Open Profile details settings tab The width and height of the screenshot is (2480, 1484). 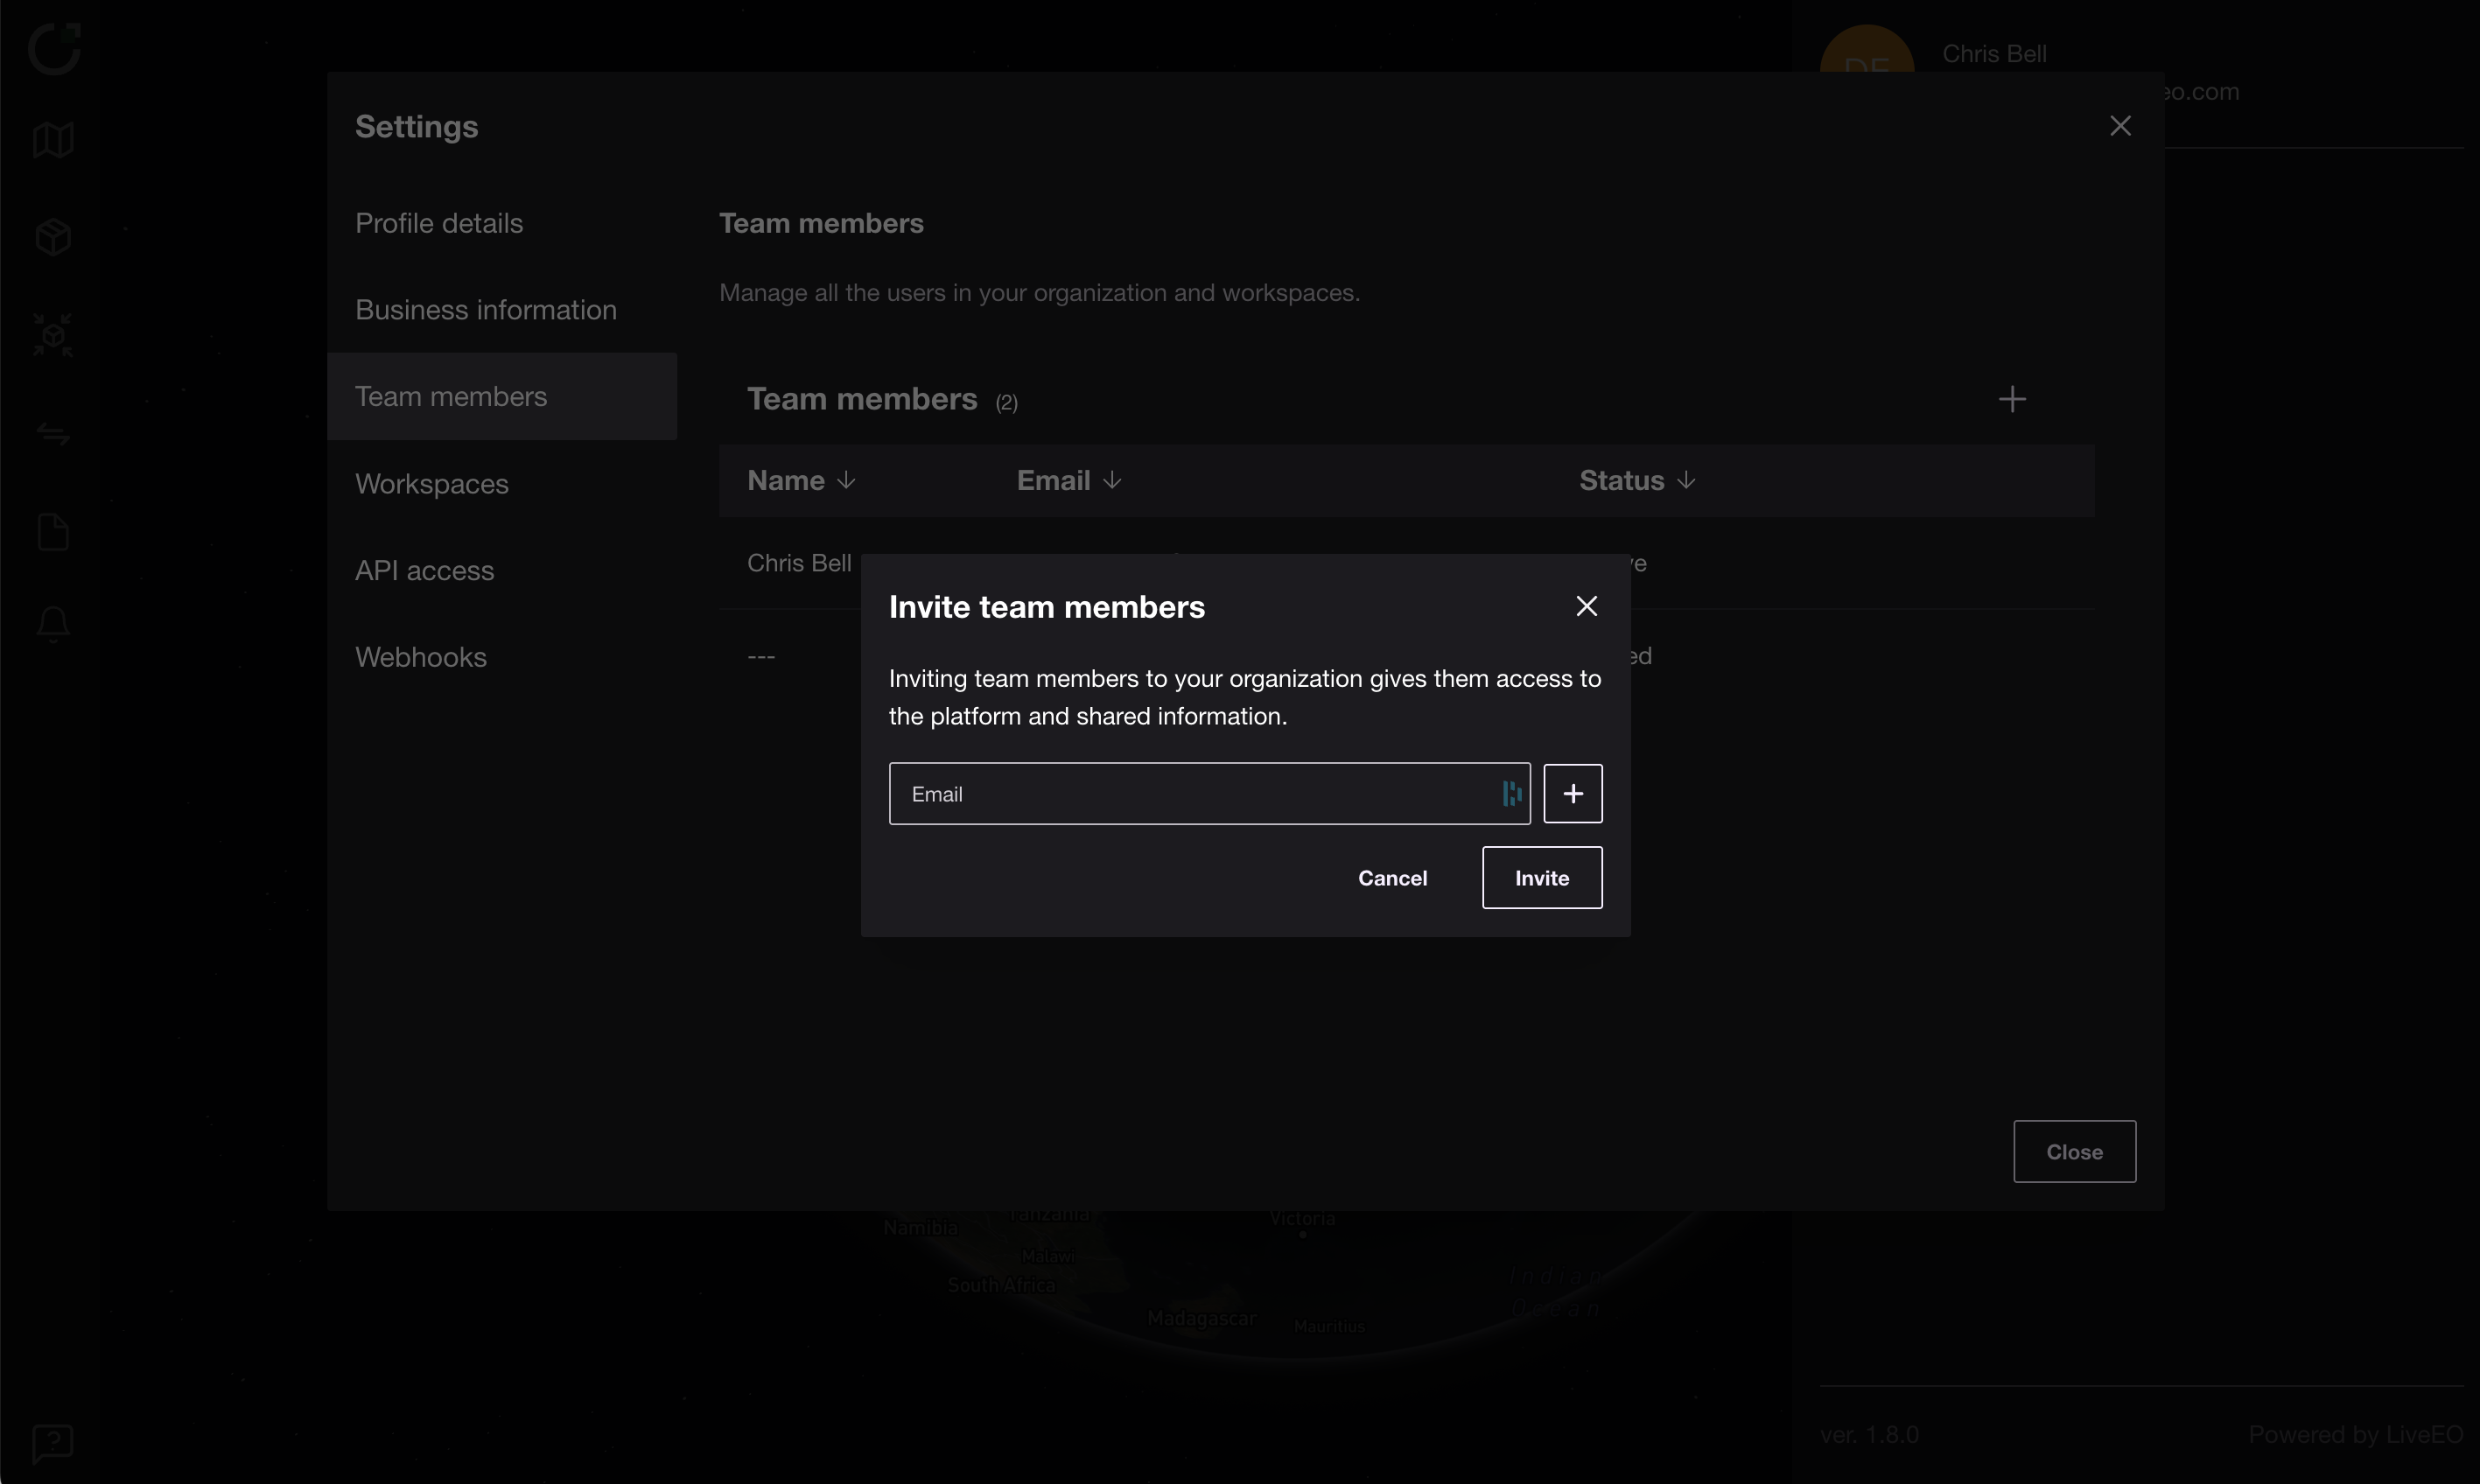pos(439,223)
